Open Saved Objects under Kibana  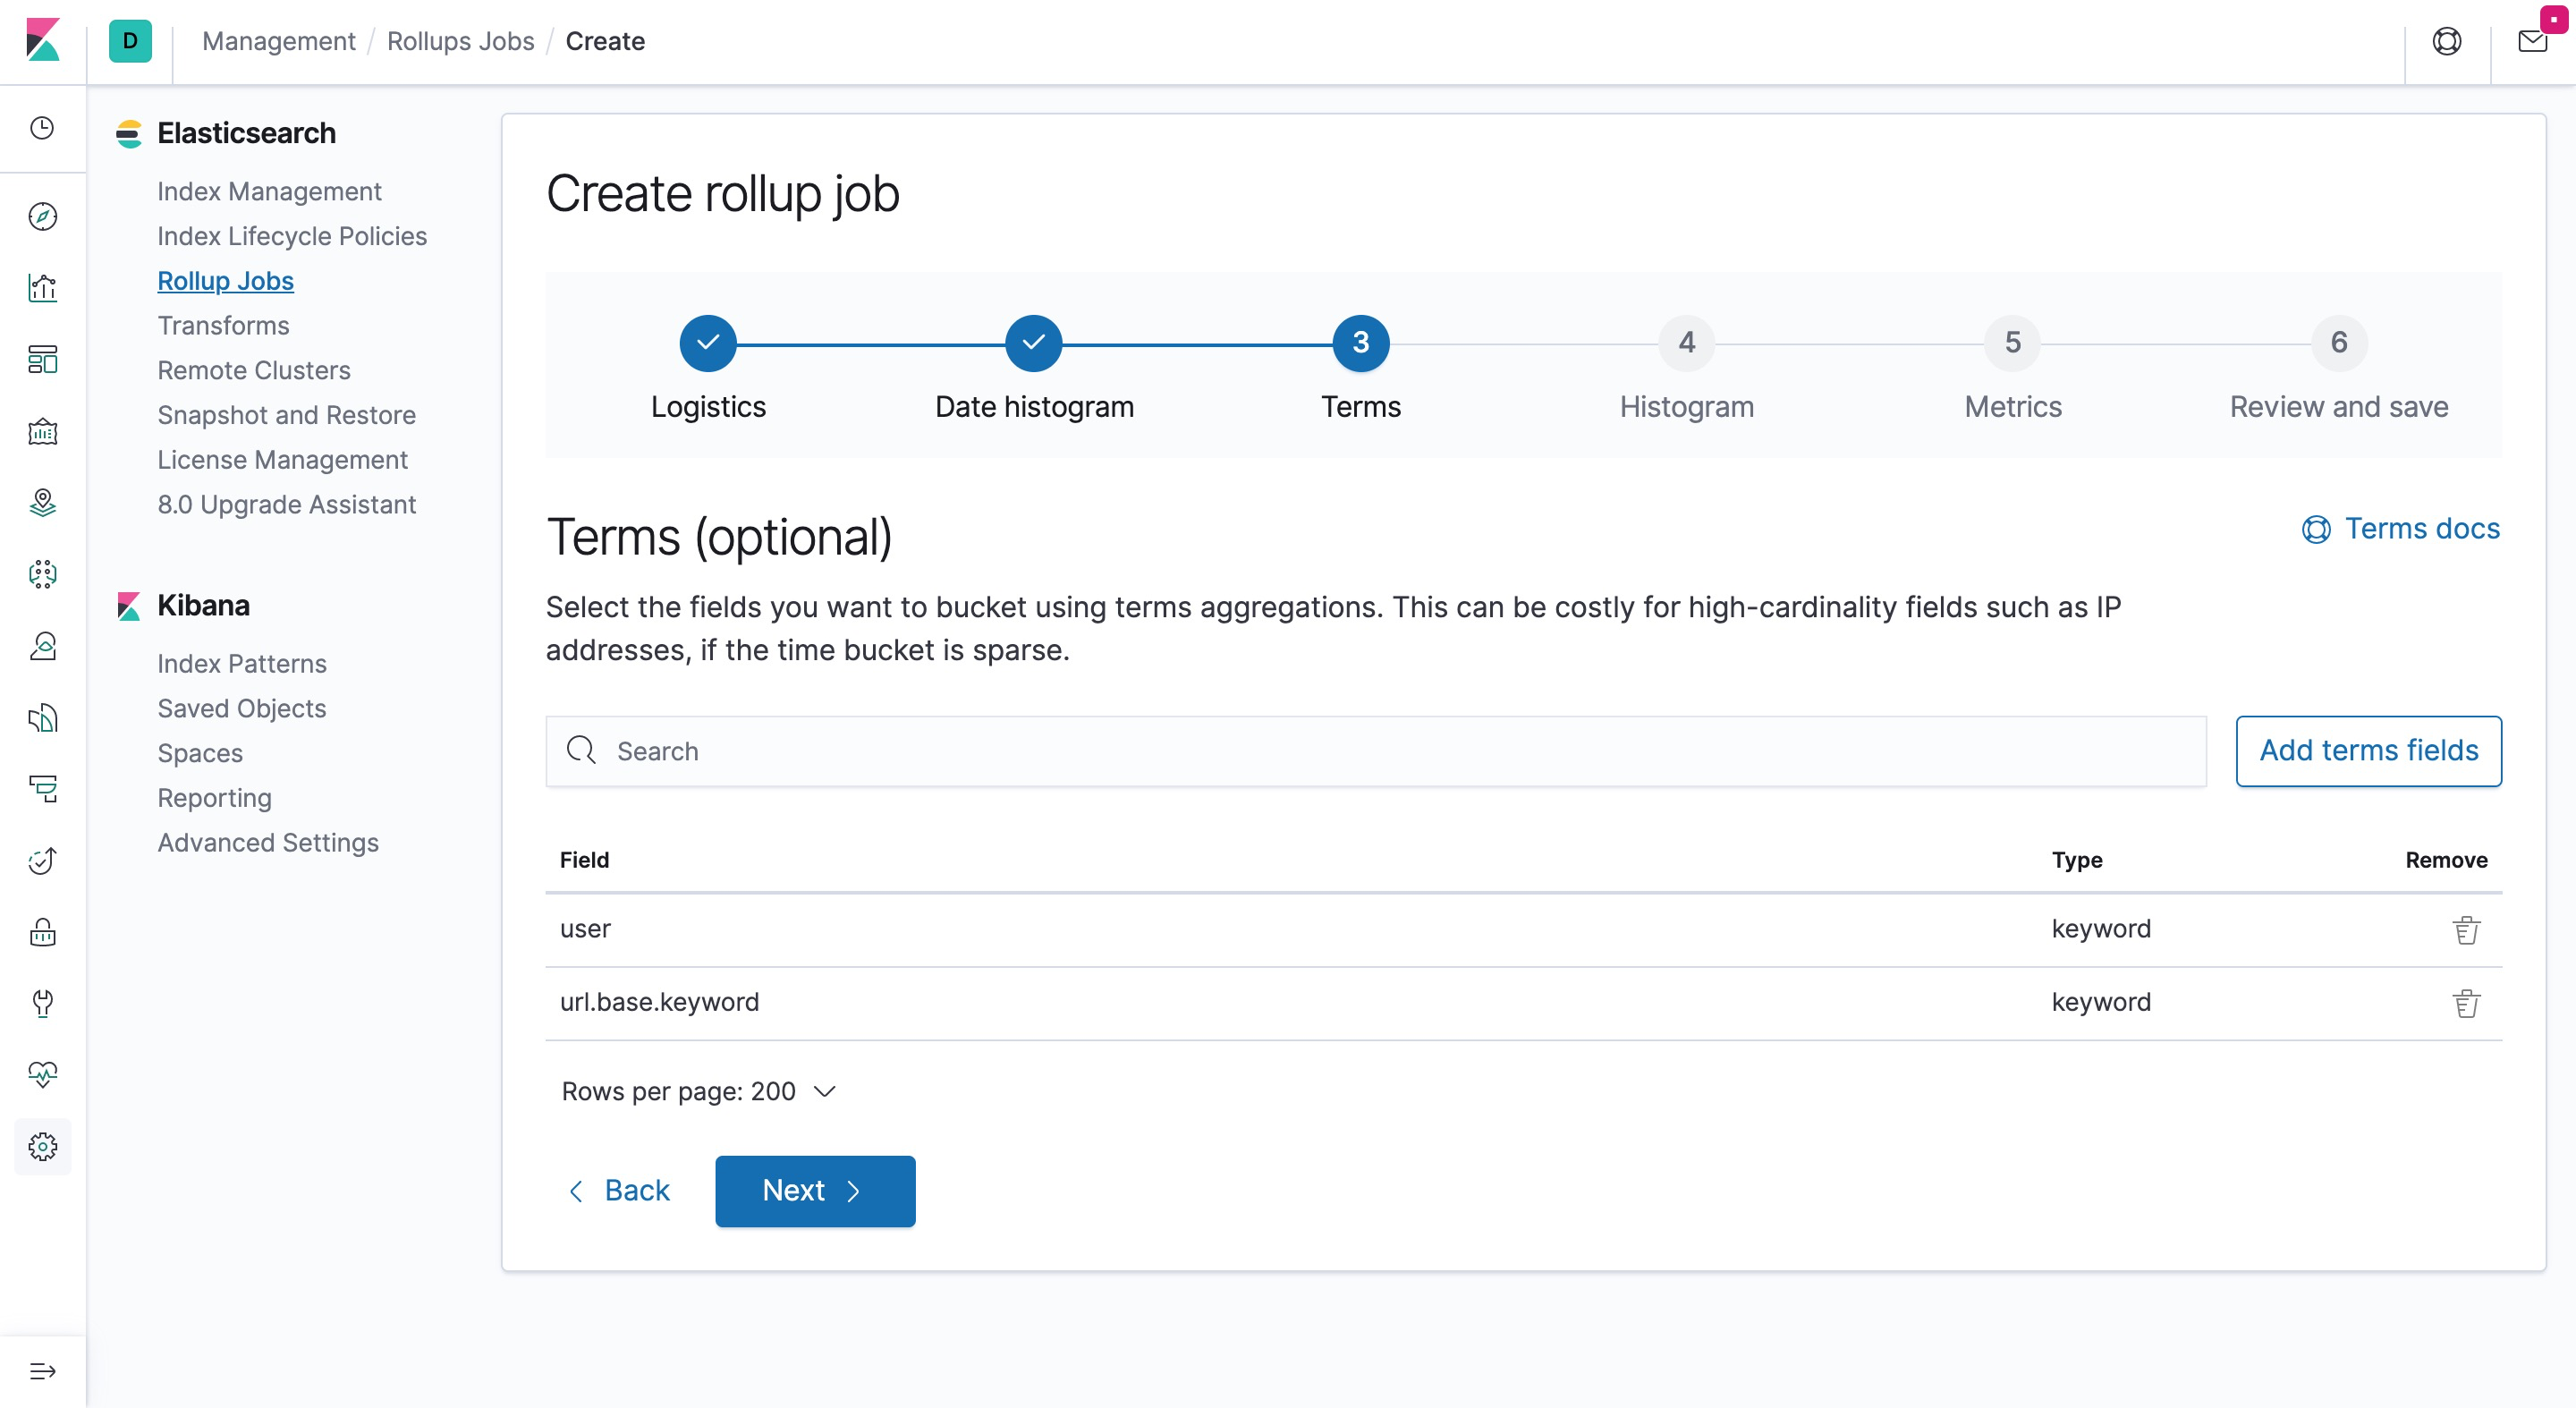point(241,708)
